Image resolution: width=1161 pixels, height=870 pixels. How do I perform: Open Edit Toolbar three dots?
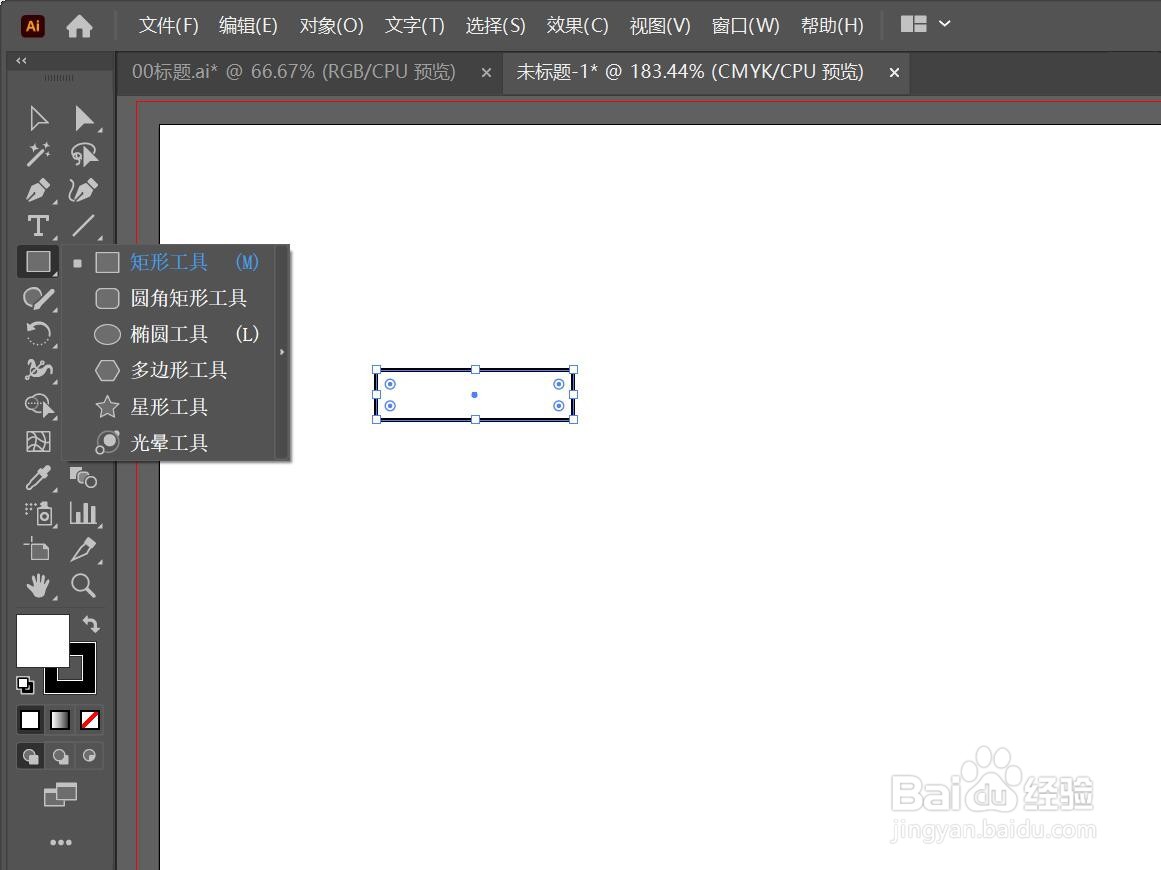tap(61, 842)
